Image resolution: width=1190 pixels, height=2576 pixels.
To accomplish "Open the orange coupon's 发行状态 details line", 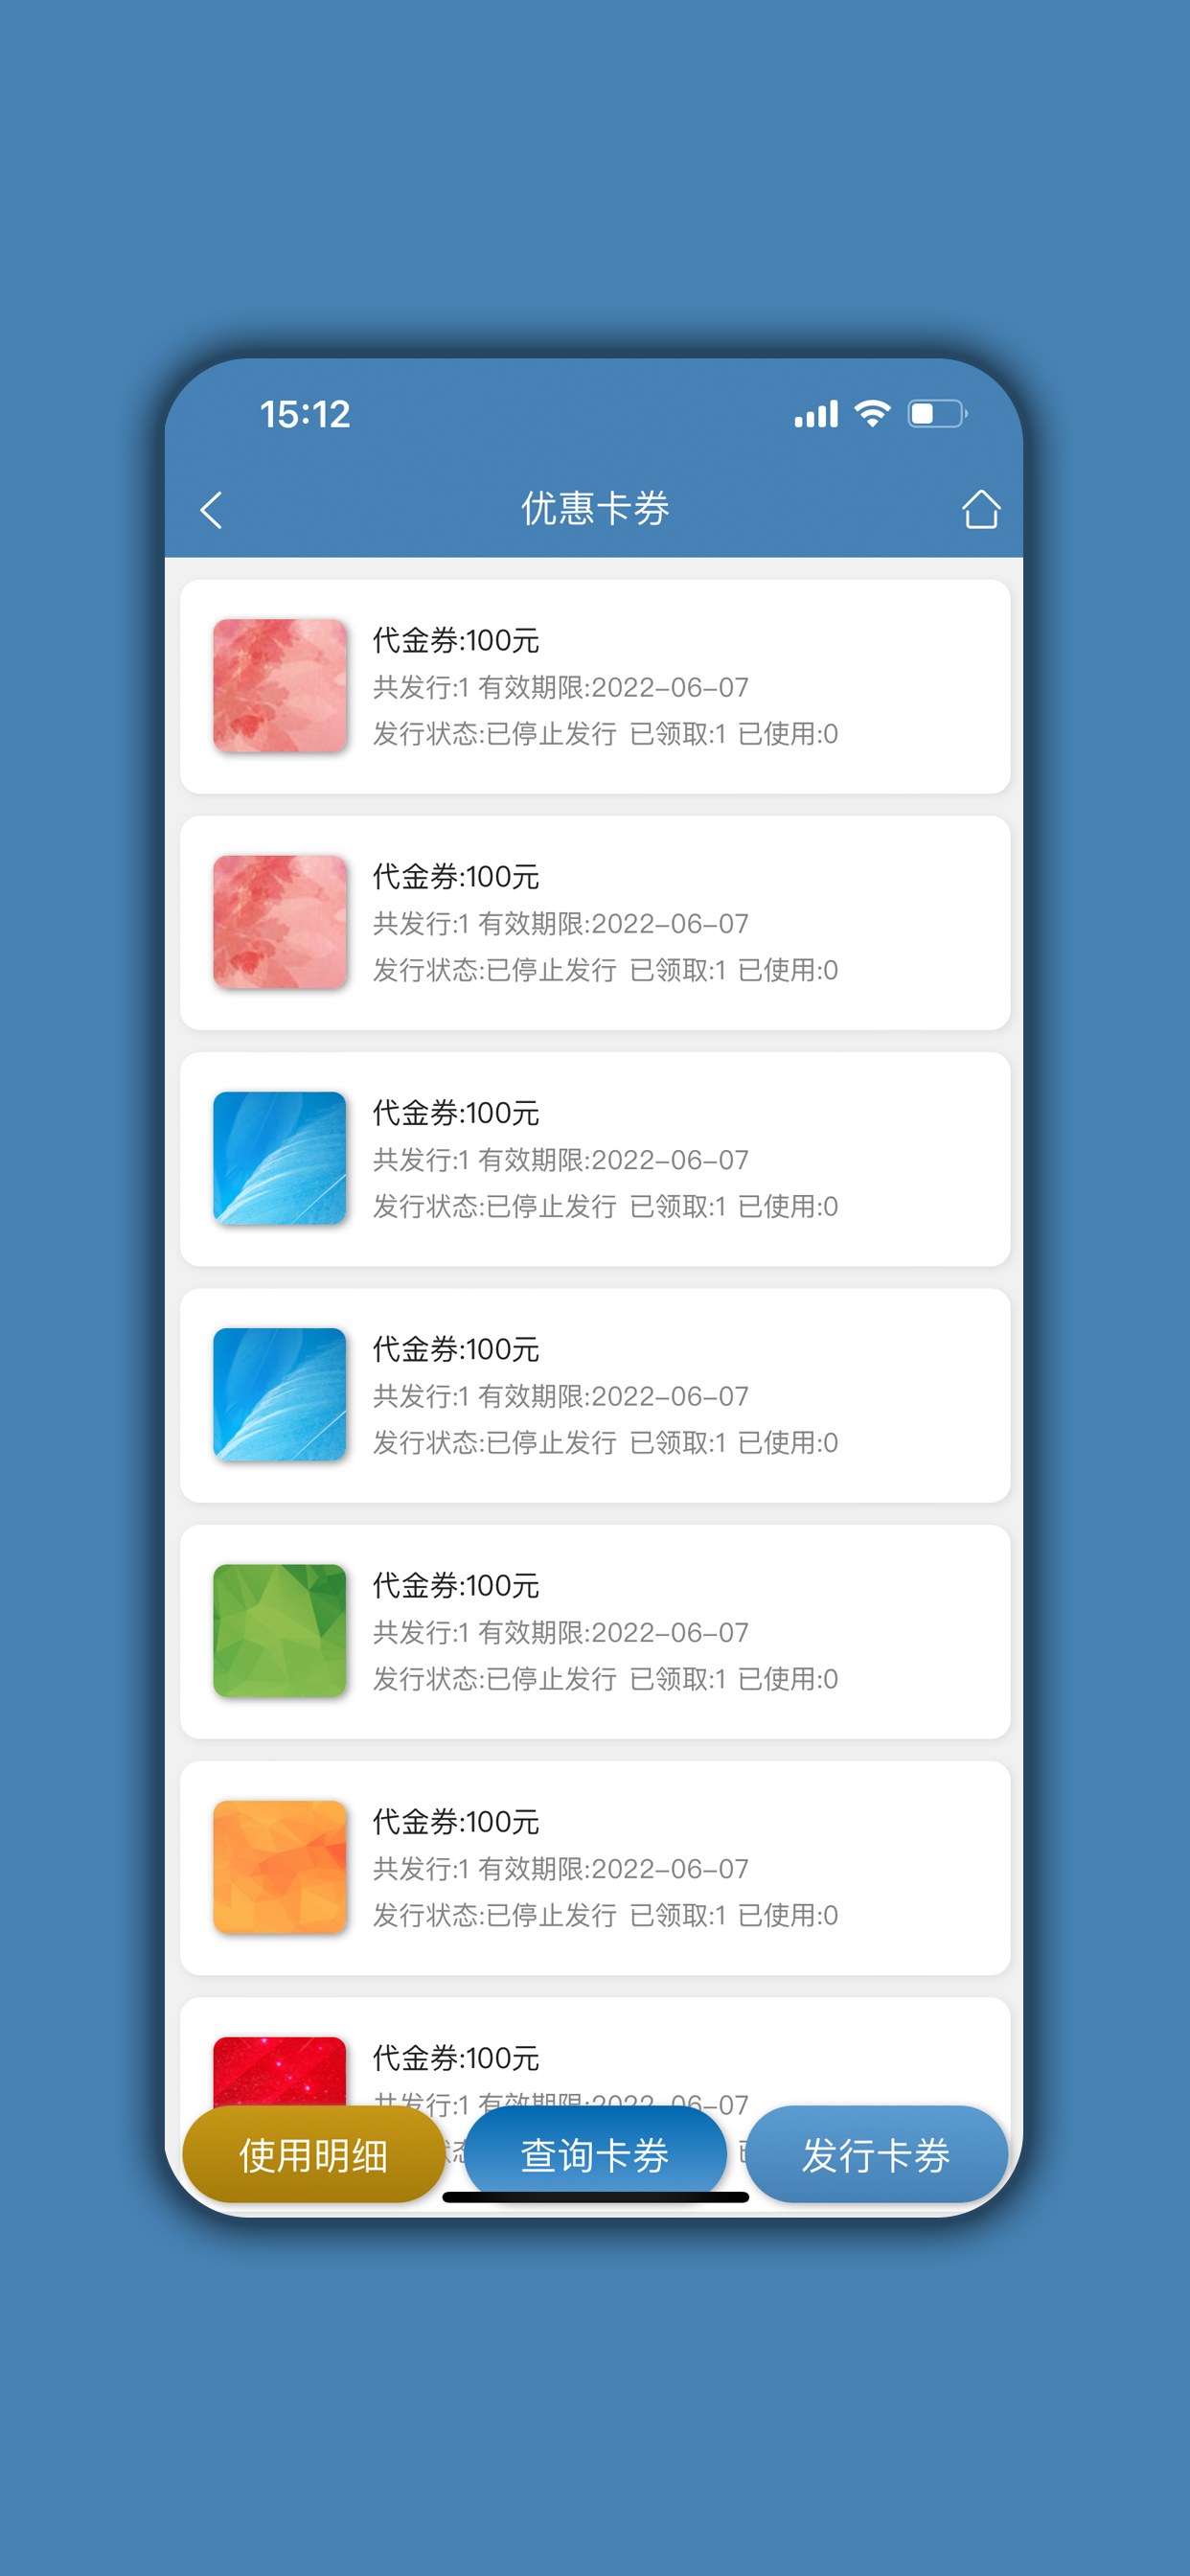I will click(605, 1915).
